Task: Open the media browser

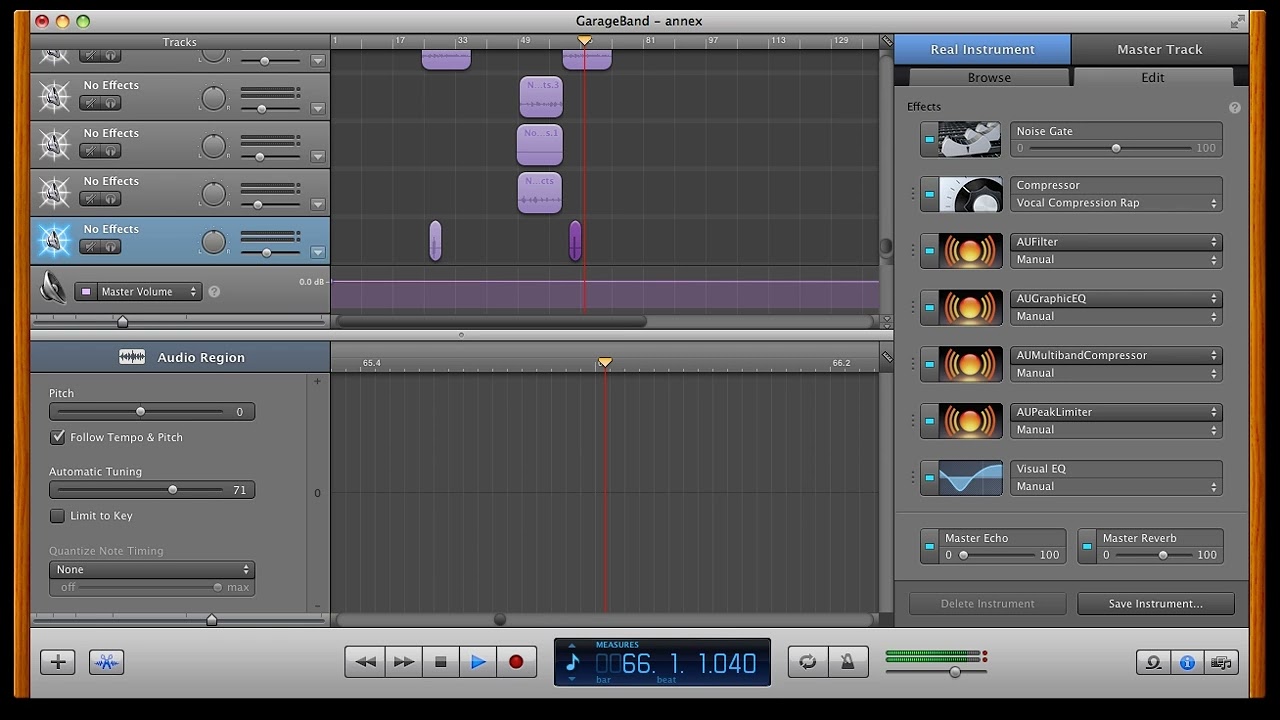Action: click(x=1221, y=662)
